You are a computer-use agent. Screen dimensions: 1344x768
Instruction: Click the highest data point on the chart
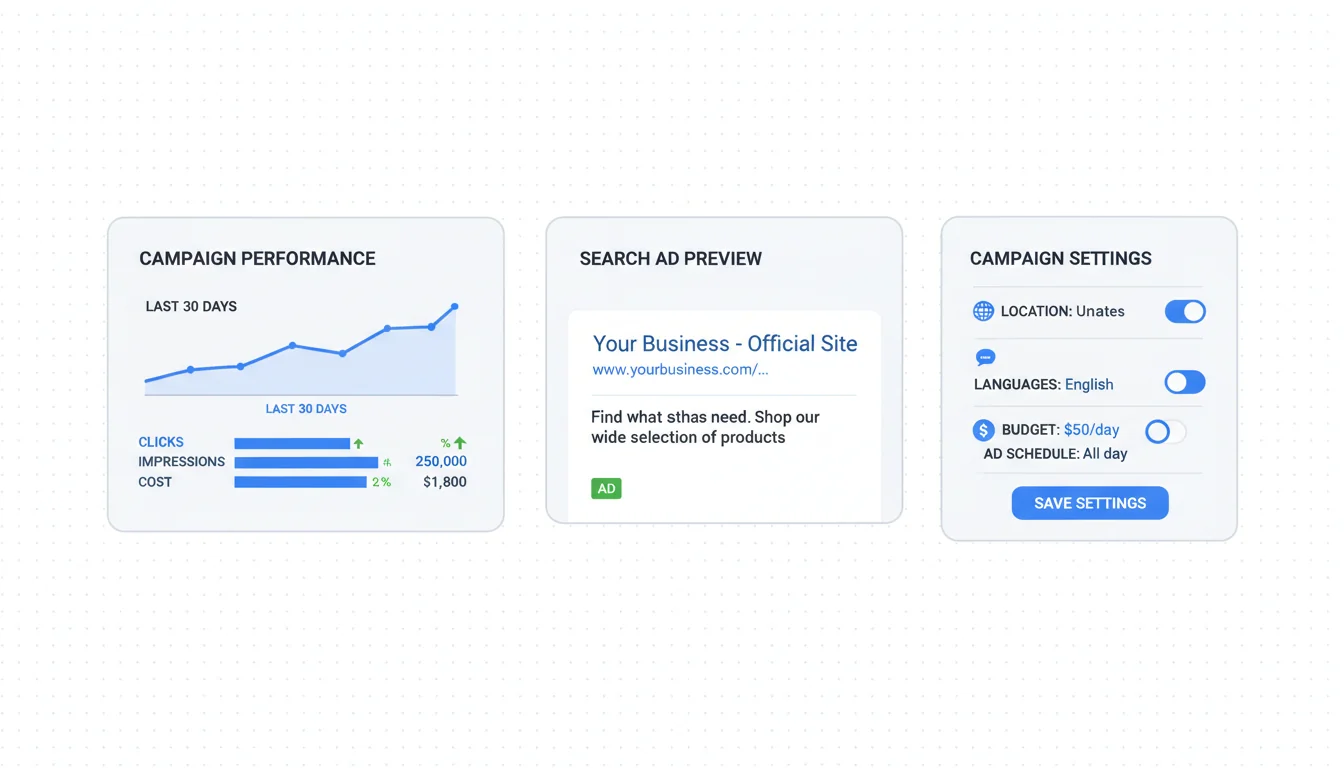pyautogui.click(x=455, y=307)
